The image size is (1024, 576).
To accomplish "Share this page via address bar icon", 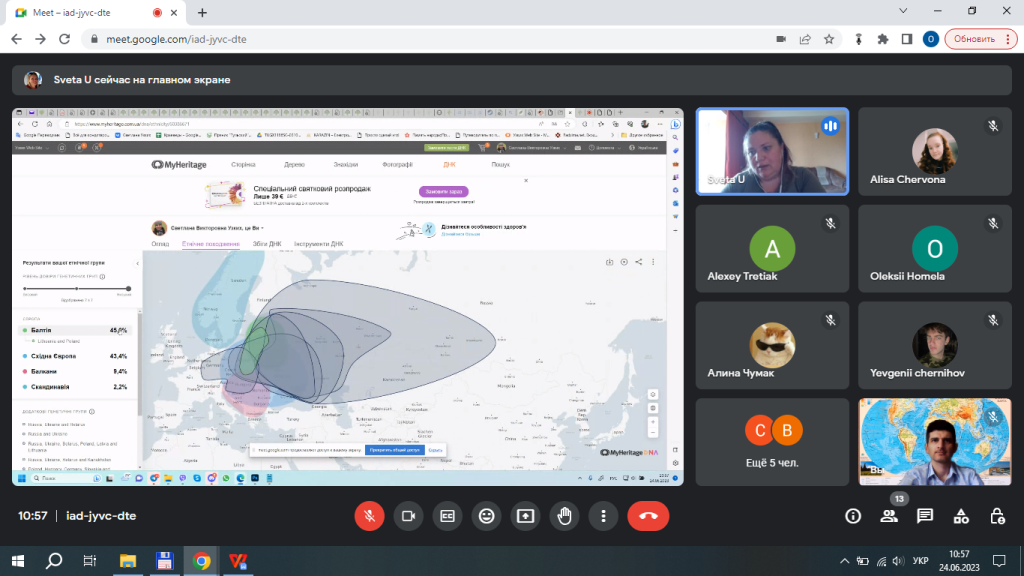I will [x=805, y=39].
